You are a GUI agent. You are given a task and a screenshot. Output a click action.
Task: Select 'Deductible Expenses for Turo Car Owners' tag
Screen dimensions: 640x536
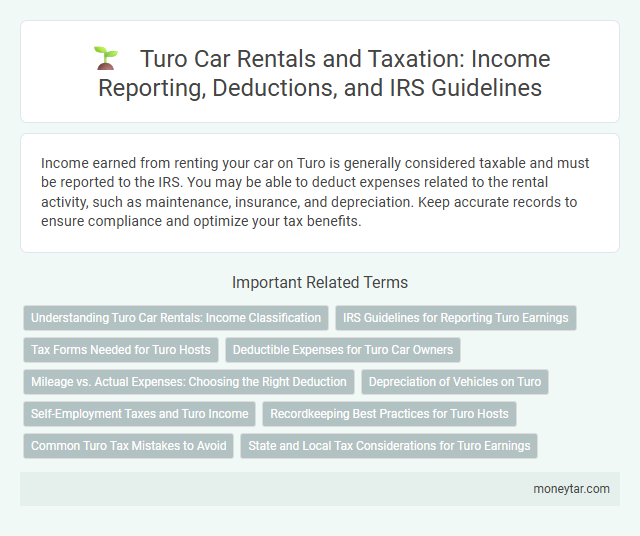pyautogui.click(x=343, y=350)
